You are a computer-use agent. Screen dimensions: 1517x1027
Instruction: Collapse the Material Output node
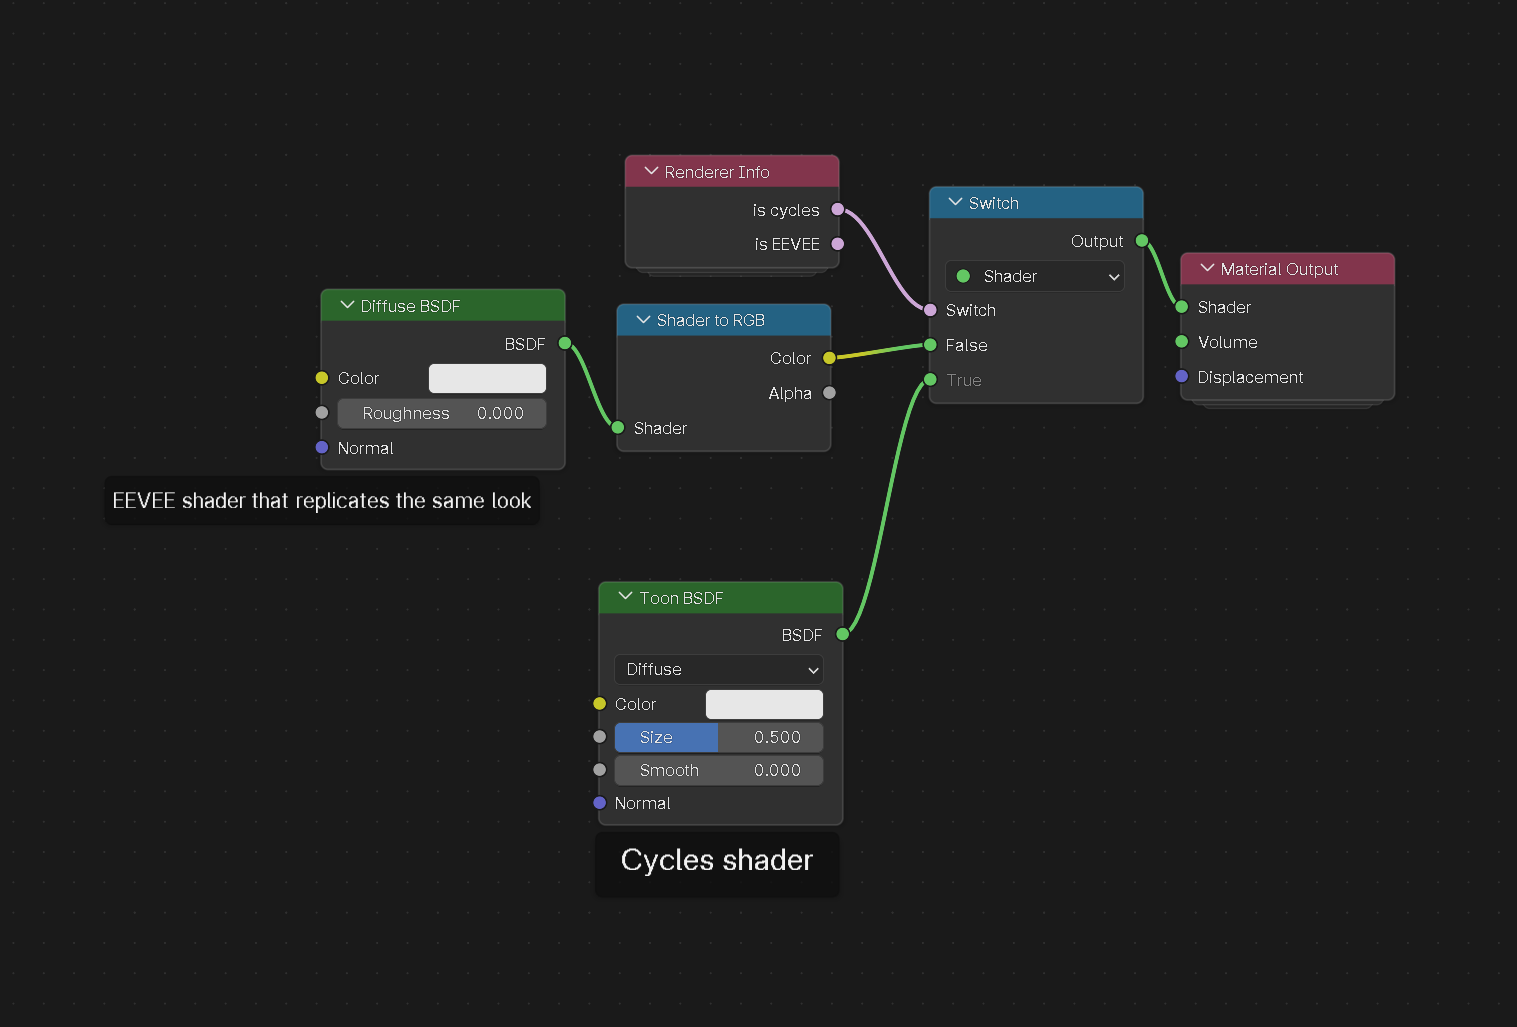[x=1207, y=268]
